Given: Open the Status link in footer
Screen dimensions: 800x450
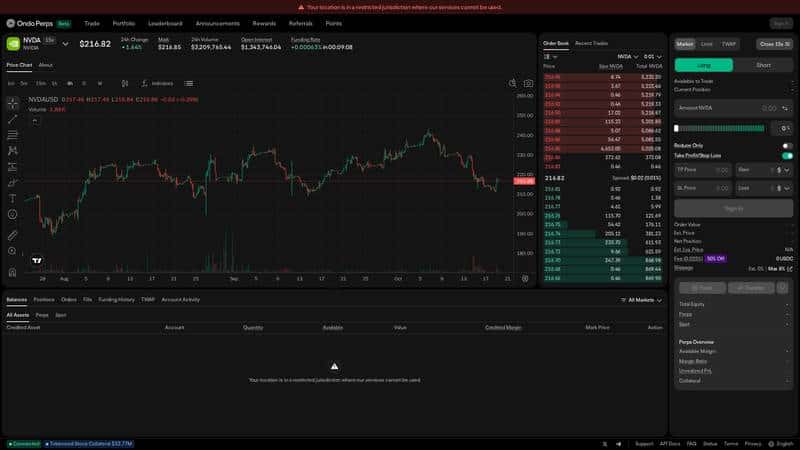Looking at the screenshot, I should coord(710,444).
